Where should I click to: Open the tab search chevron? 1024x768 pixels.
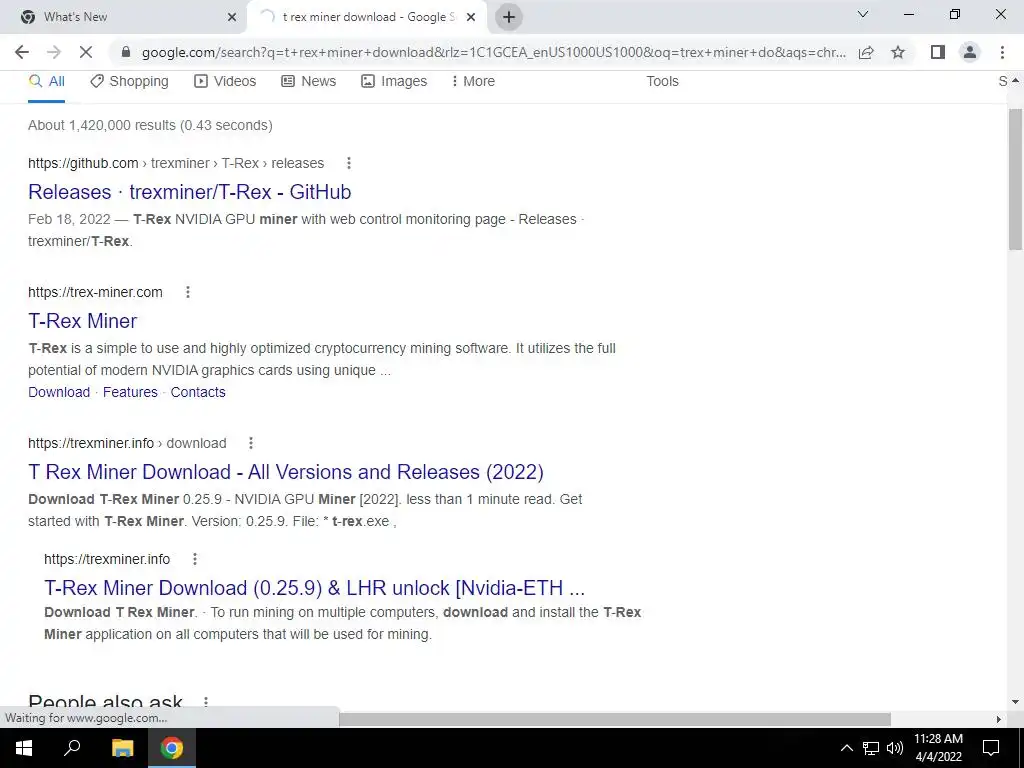[863, 14]
